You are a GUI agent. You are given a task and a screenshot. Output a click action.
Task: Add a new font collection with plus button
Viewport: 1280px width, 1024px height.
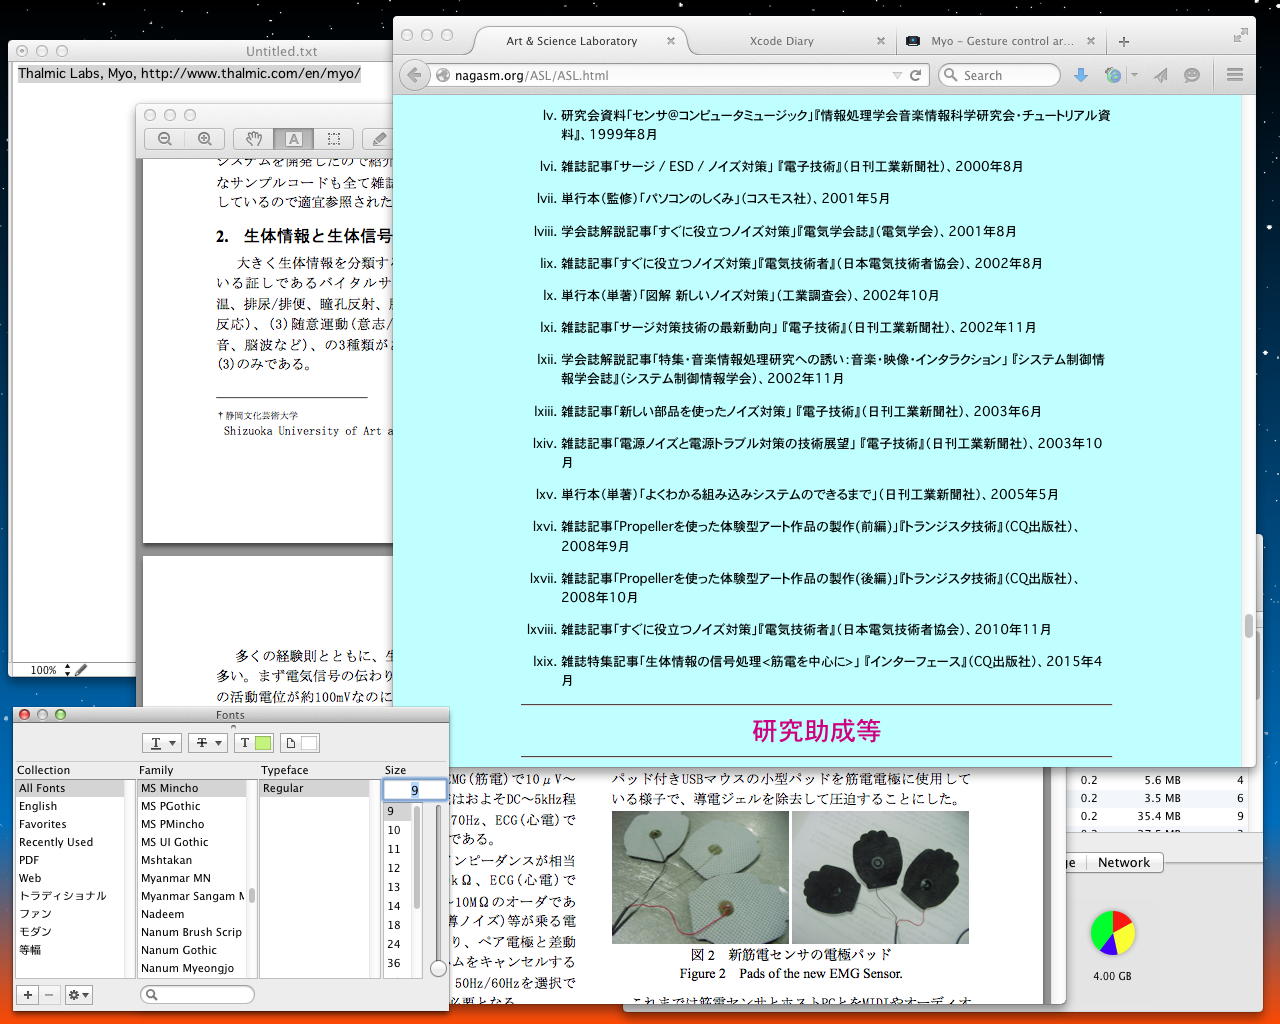(x=28, y=995)
